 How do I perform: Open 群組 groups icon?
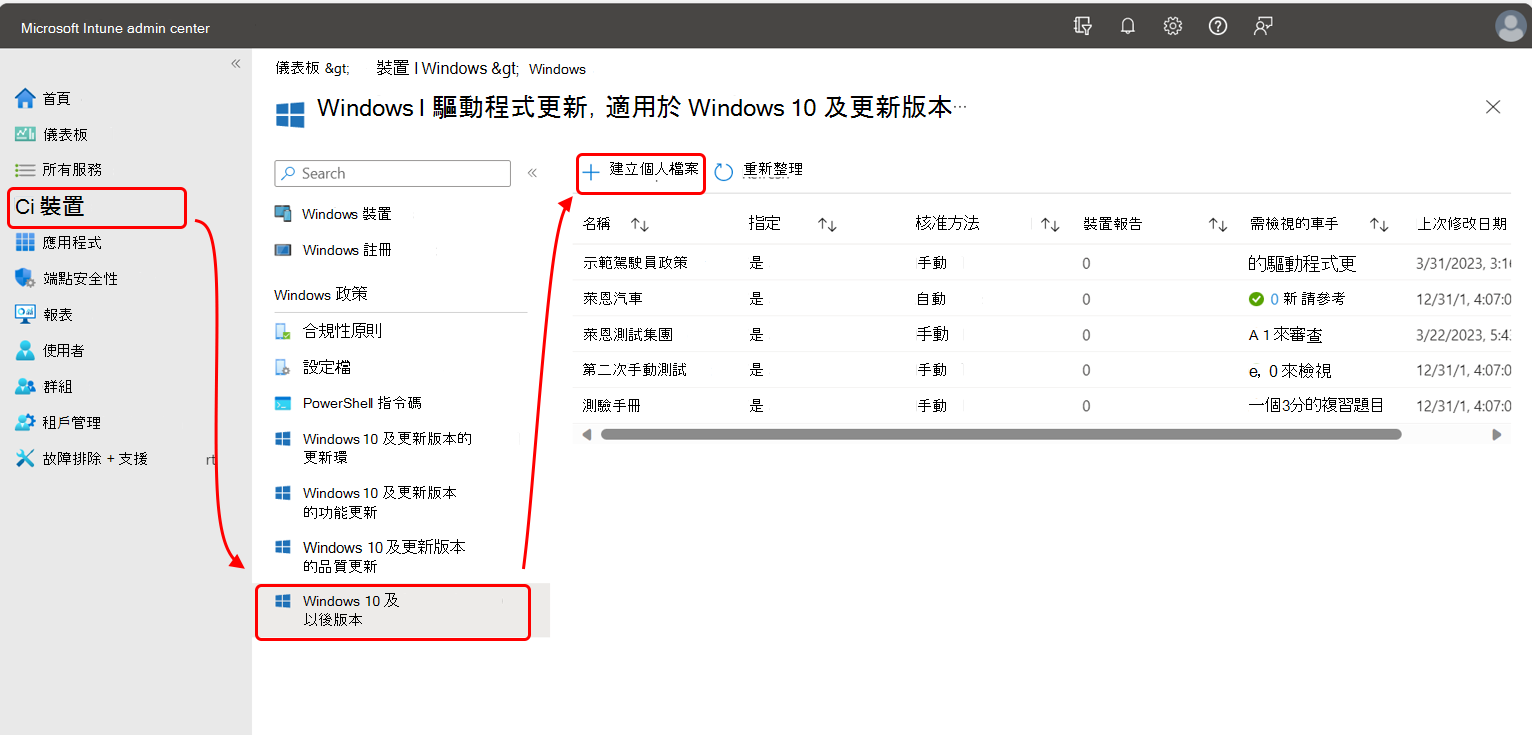pyautogui.click(x=25, y=386)
